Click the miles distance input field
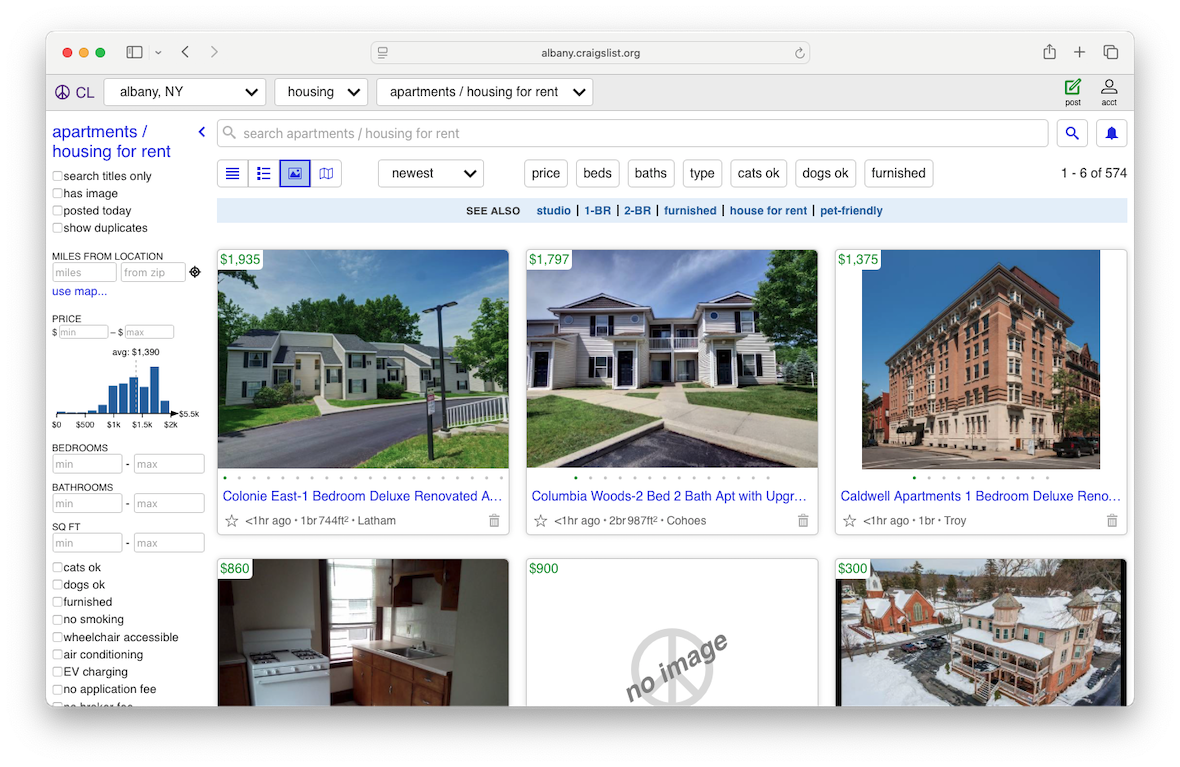1180x767 pixels. pos(84,272)
